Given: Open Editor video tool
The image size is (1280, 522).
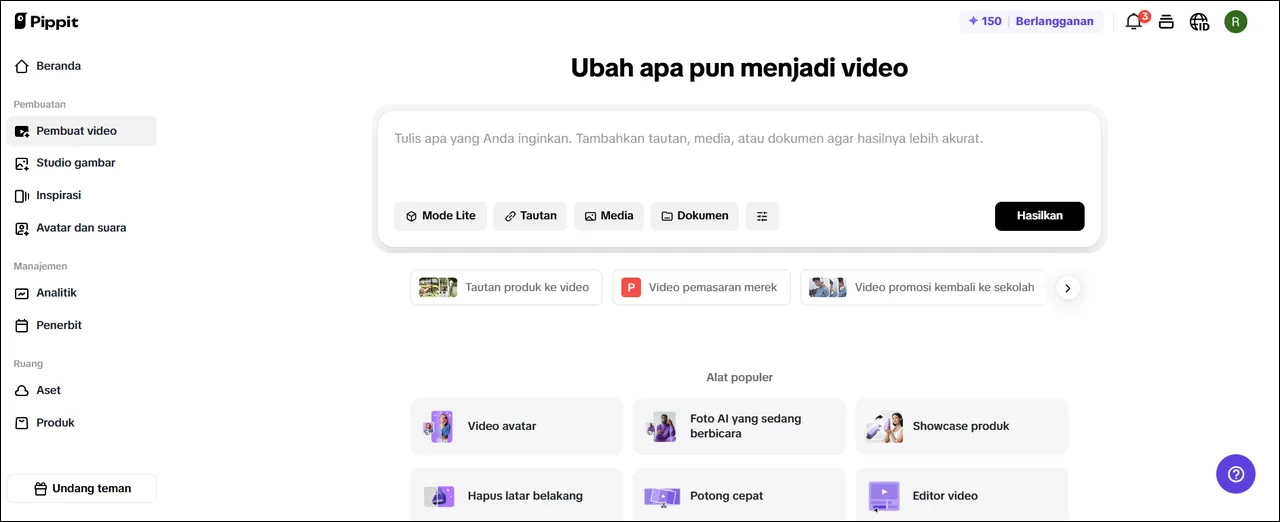Looking at the screenshot, I should [962, 495].
